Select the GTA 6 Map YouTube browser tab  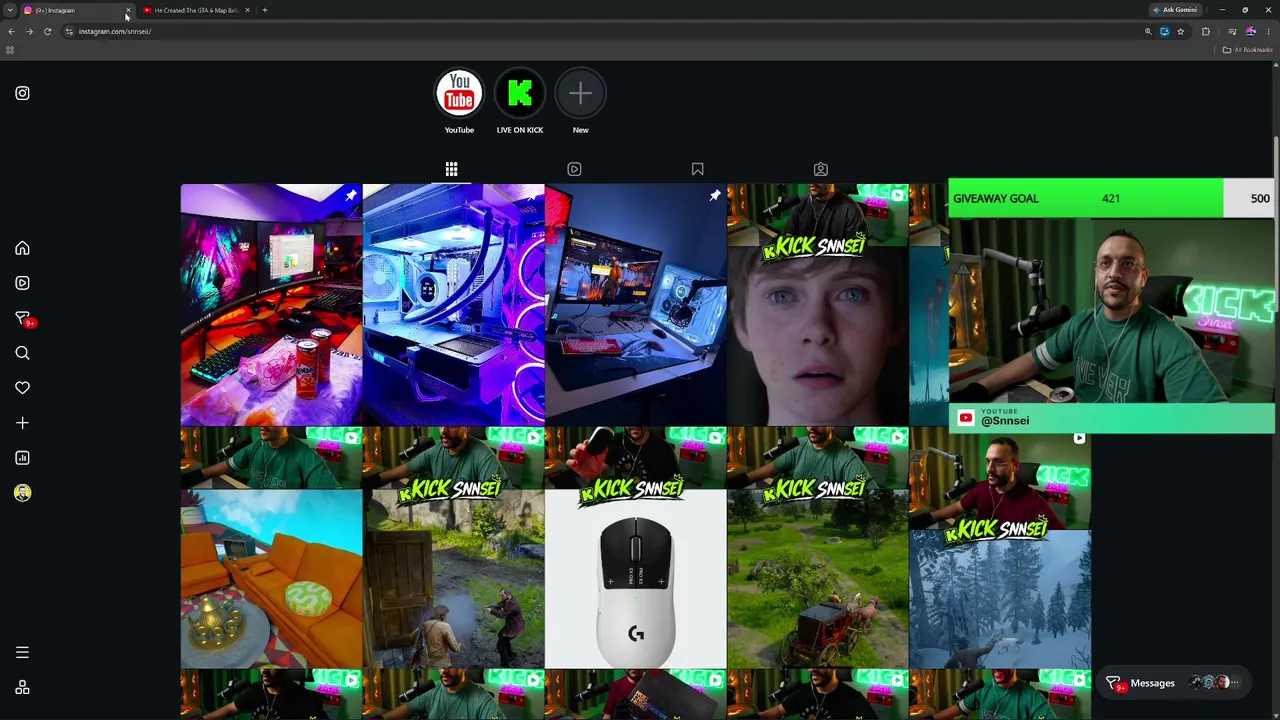tap(194, 10)
